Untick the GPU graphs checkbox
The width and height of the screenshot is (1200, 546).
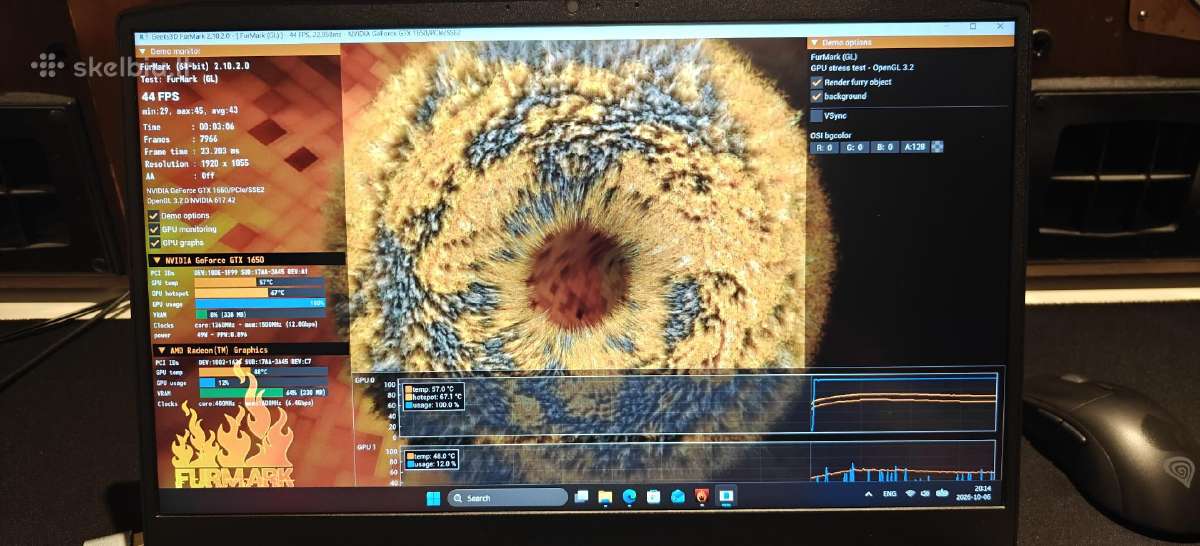coord(153,242)
